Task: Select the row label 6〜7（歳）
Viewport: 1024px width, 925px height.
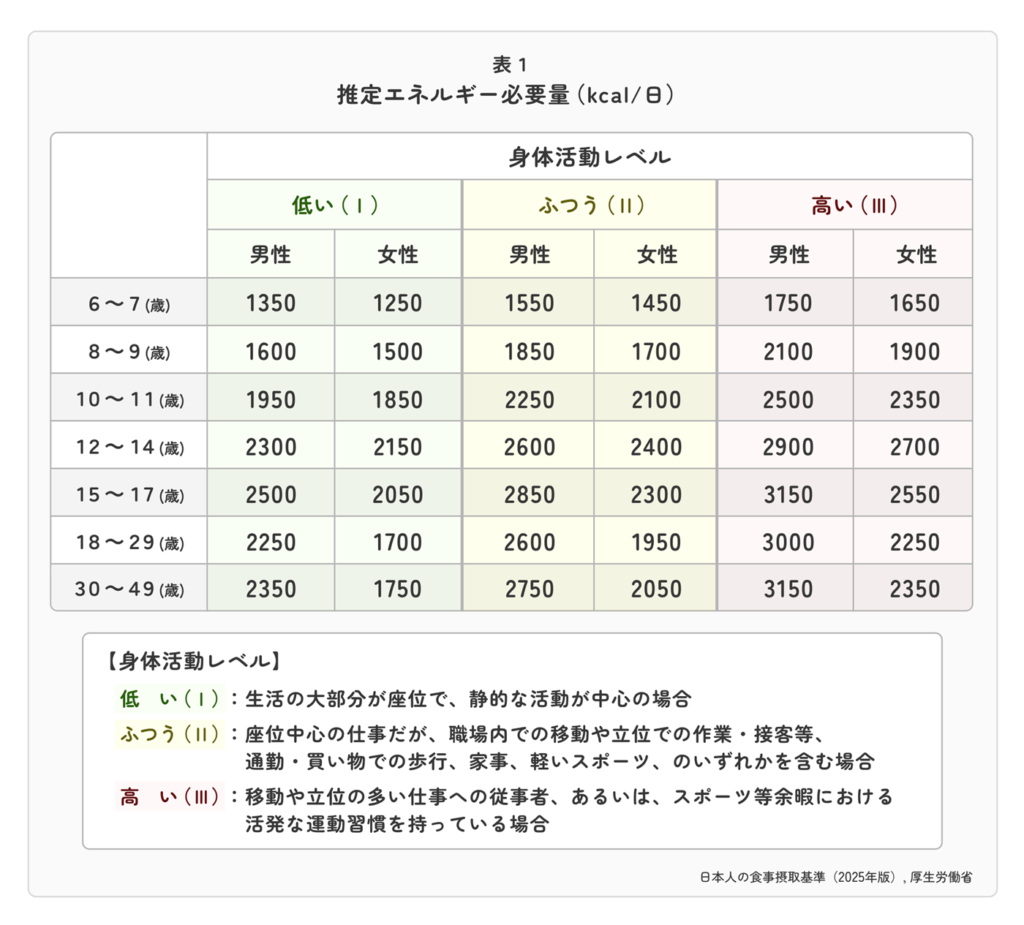Action: [x=129, y=304]
